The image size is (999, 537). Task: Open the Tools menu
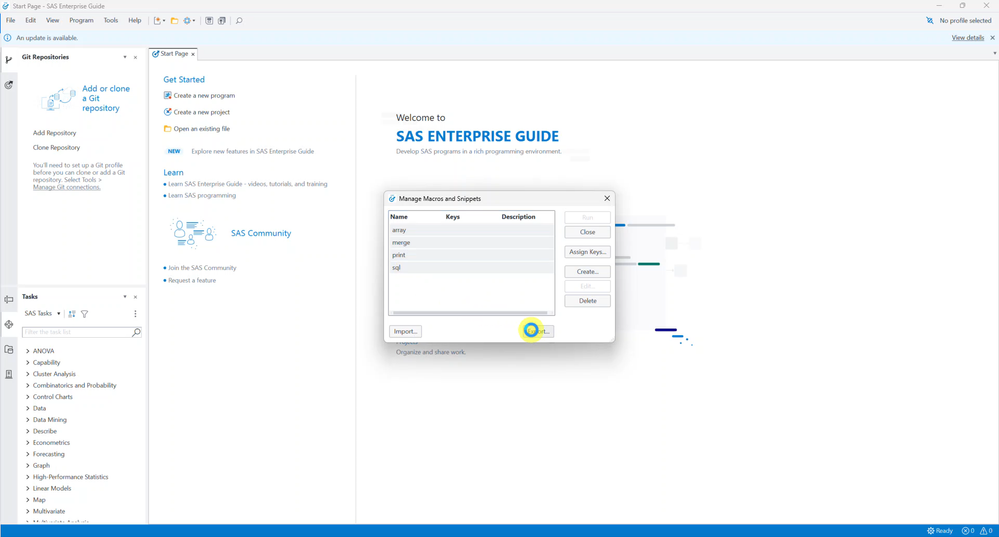pyautogui.click(x=111, y=20)
